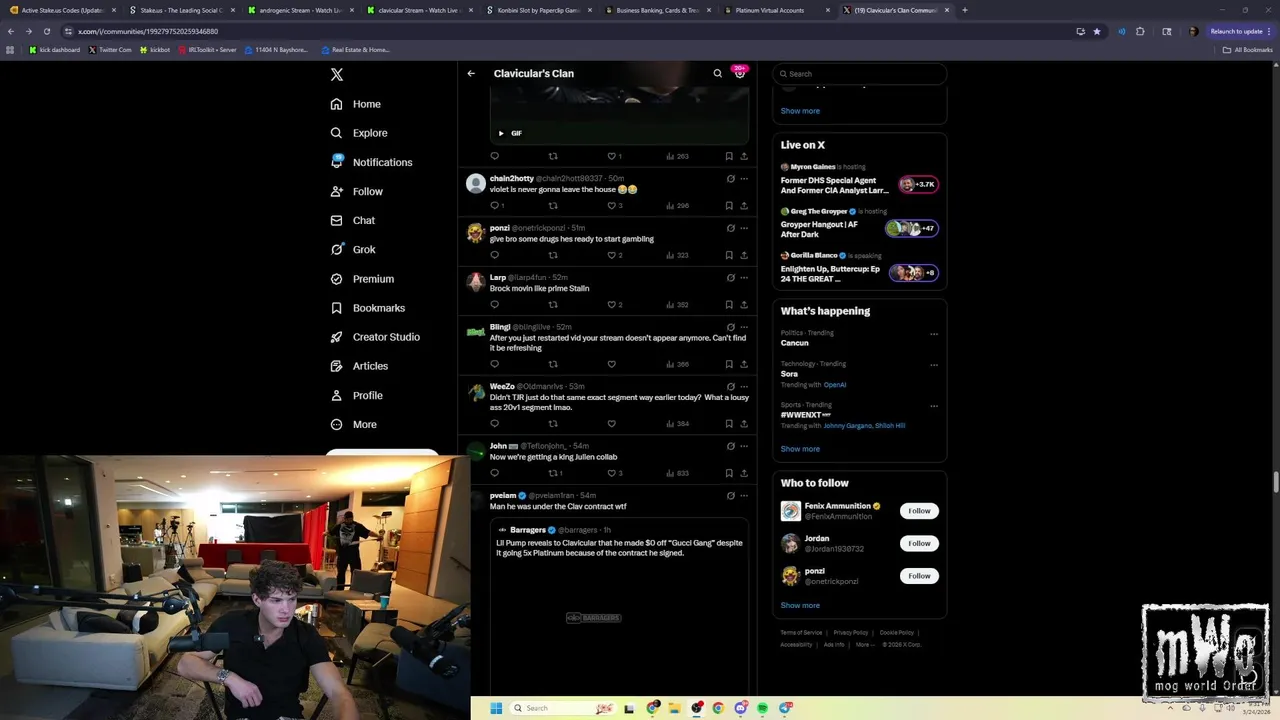Share Larp's Brock Stalin post
This screenshot has height=720, width=1280.
click(744, 304)
